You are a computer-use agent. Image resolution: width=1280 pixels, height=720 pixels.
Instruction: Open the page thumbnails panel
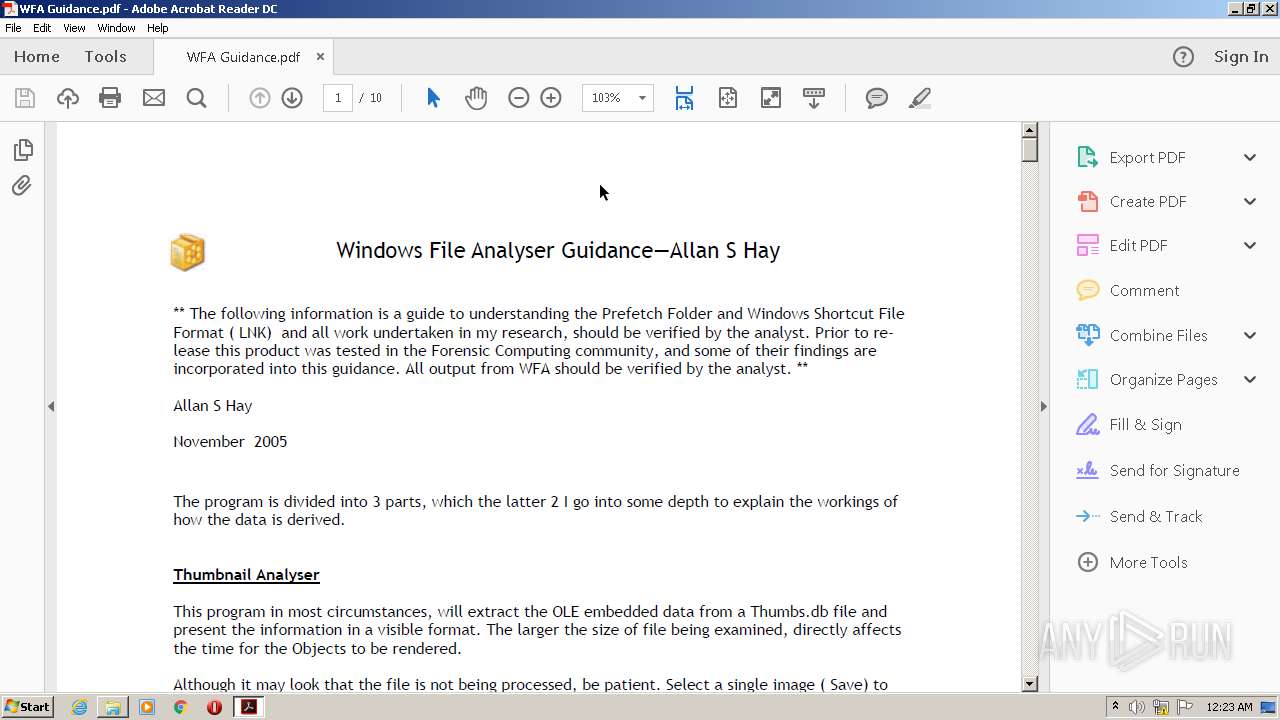(22, 150)
